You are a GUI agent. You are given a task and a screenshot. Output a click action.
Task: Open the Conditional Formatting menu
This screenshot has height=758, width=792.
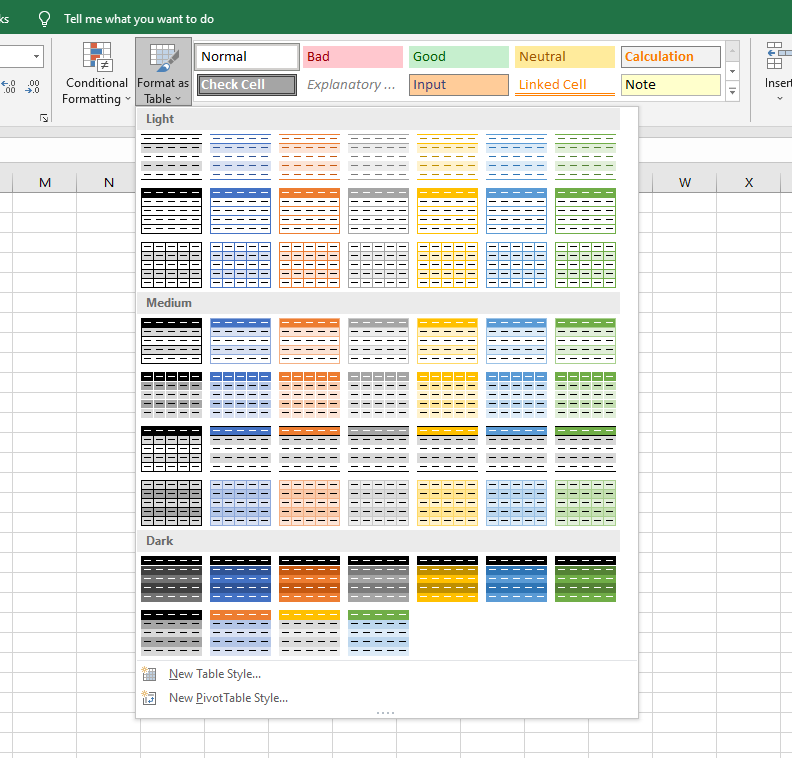(x=96, y=75)
